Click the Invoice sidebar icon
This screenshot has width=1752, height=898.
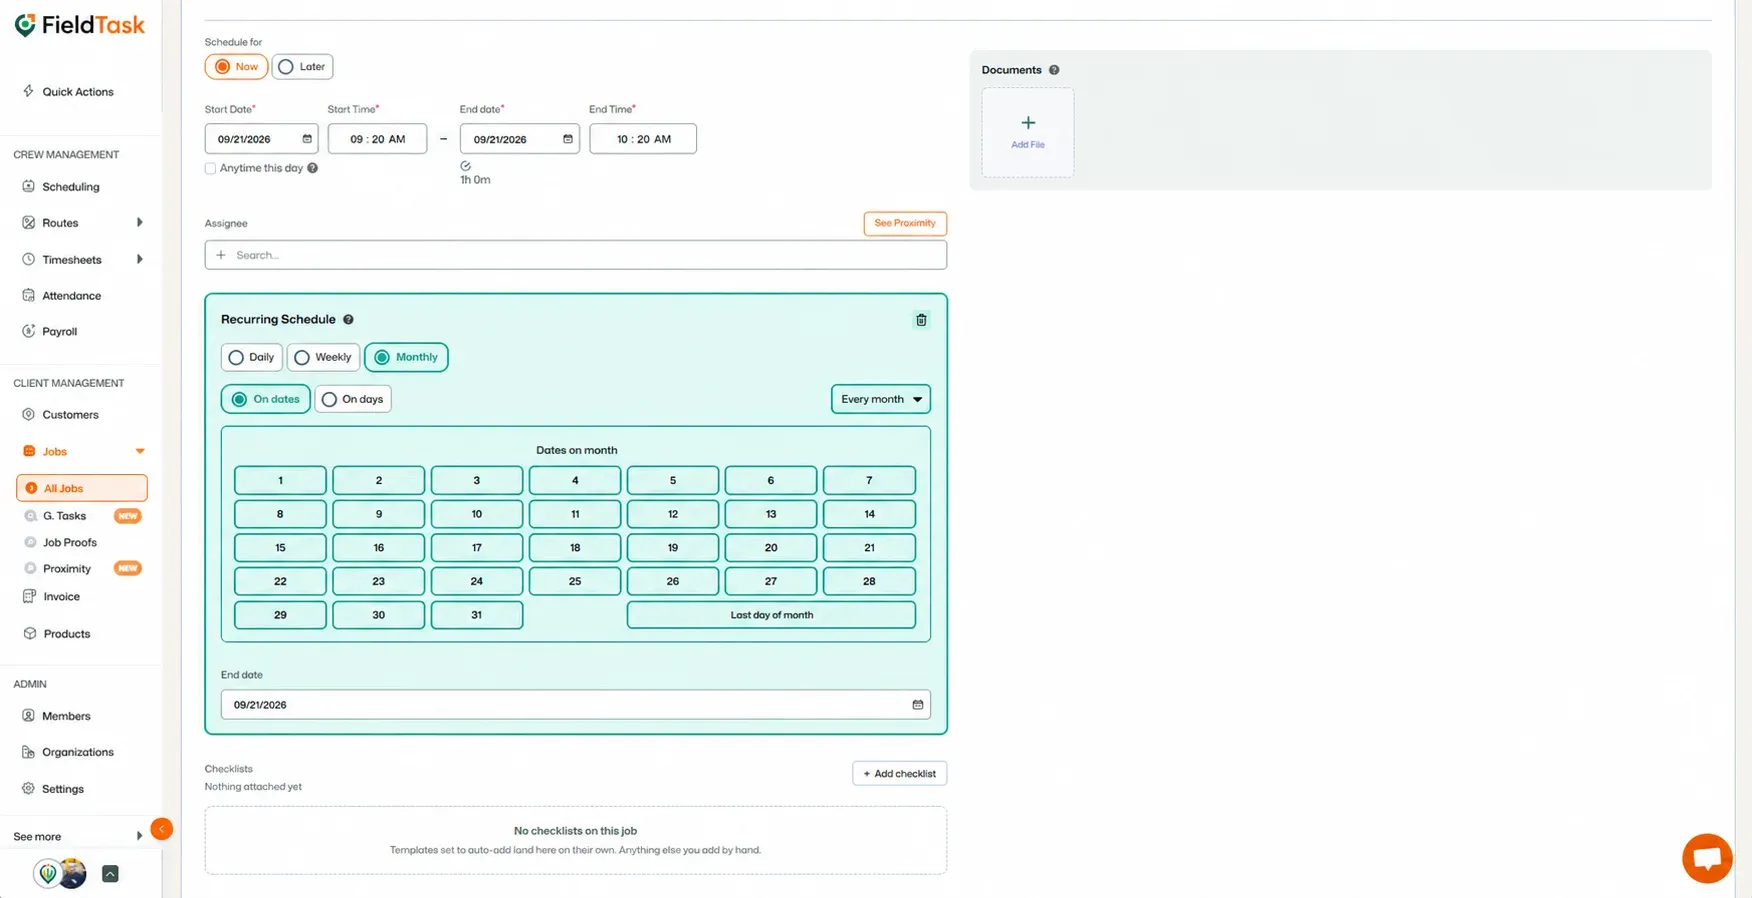[x=29, y=596]
